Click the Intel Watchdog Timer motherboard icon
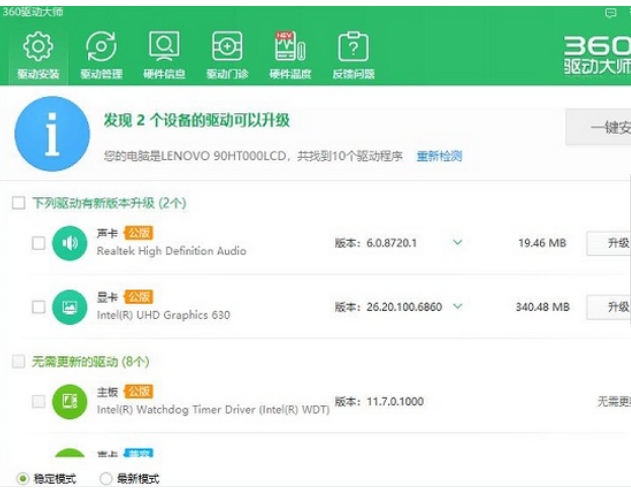This screenshot has width=631, height=496. tap(69, 401)
